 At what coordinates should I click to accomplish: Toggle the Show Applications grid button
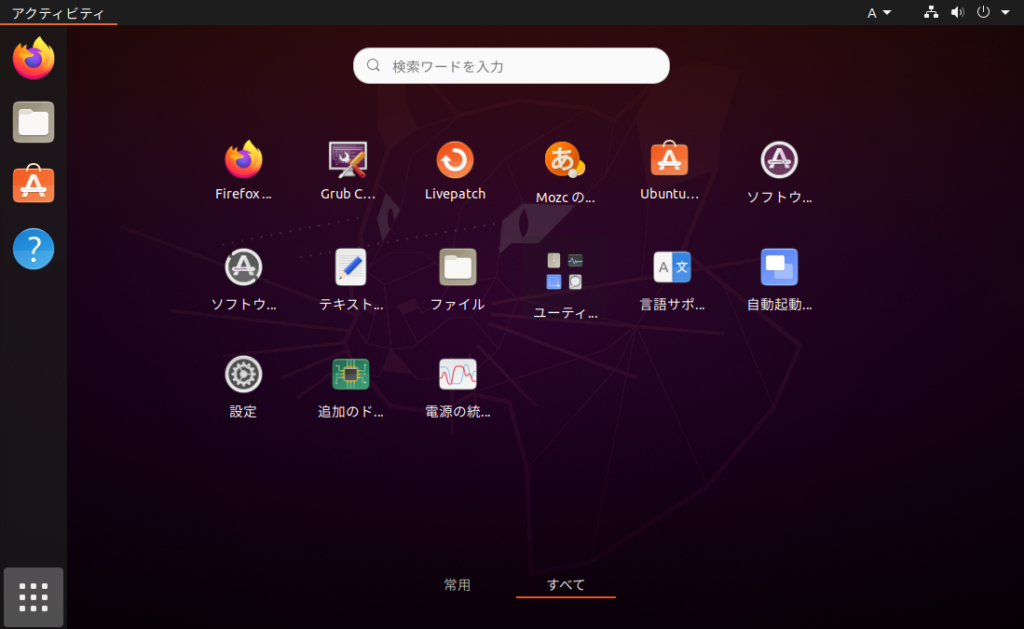tap(33, 597)
